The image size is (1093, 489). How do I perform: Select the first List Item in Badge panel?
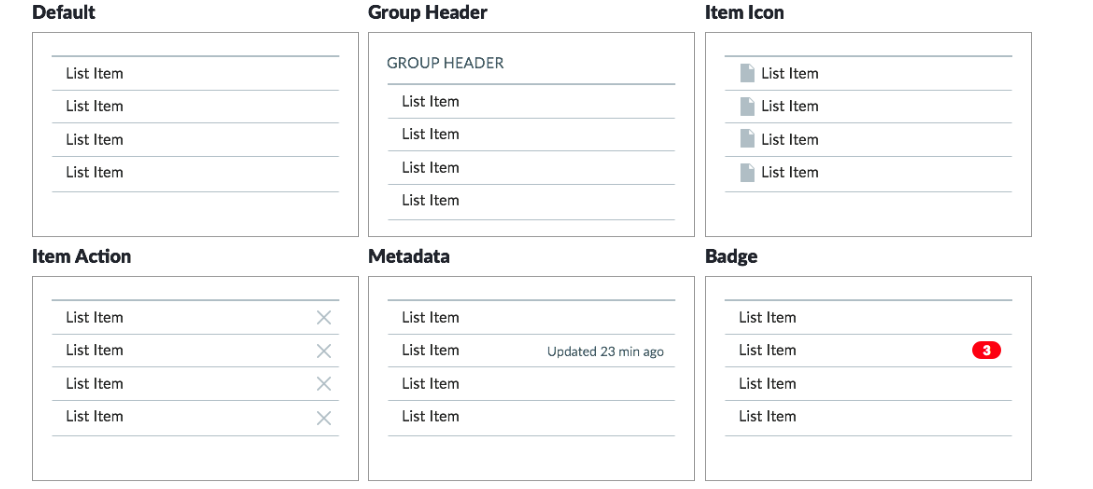869,318
